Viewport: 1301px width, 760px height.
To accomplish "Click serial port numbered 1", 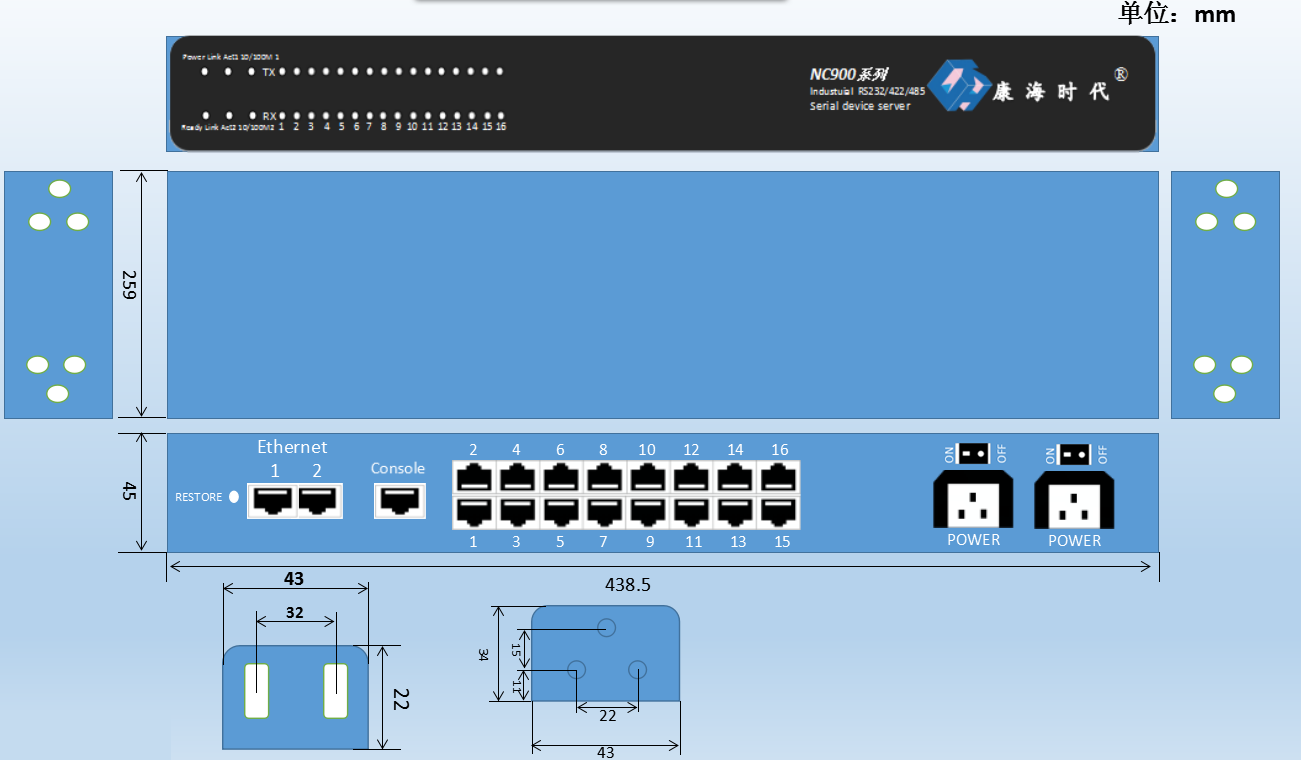I will coord(474,513).
